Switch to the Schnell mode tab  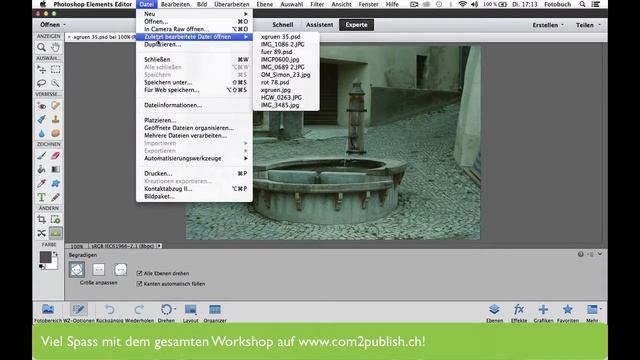pos(282,25)
